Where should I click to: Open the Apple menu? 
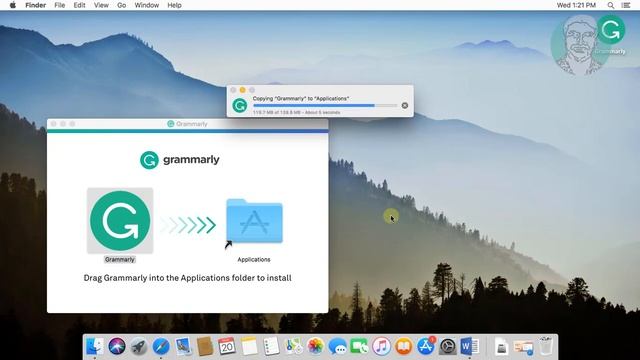coord(13,5)
